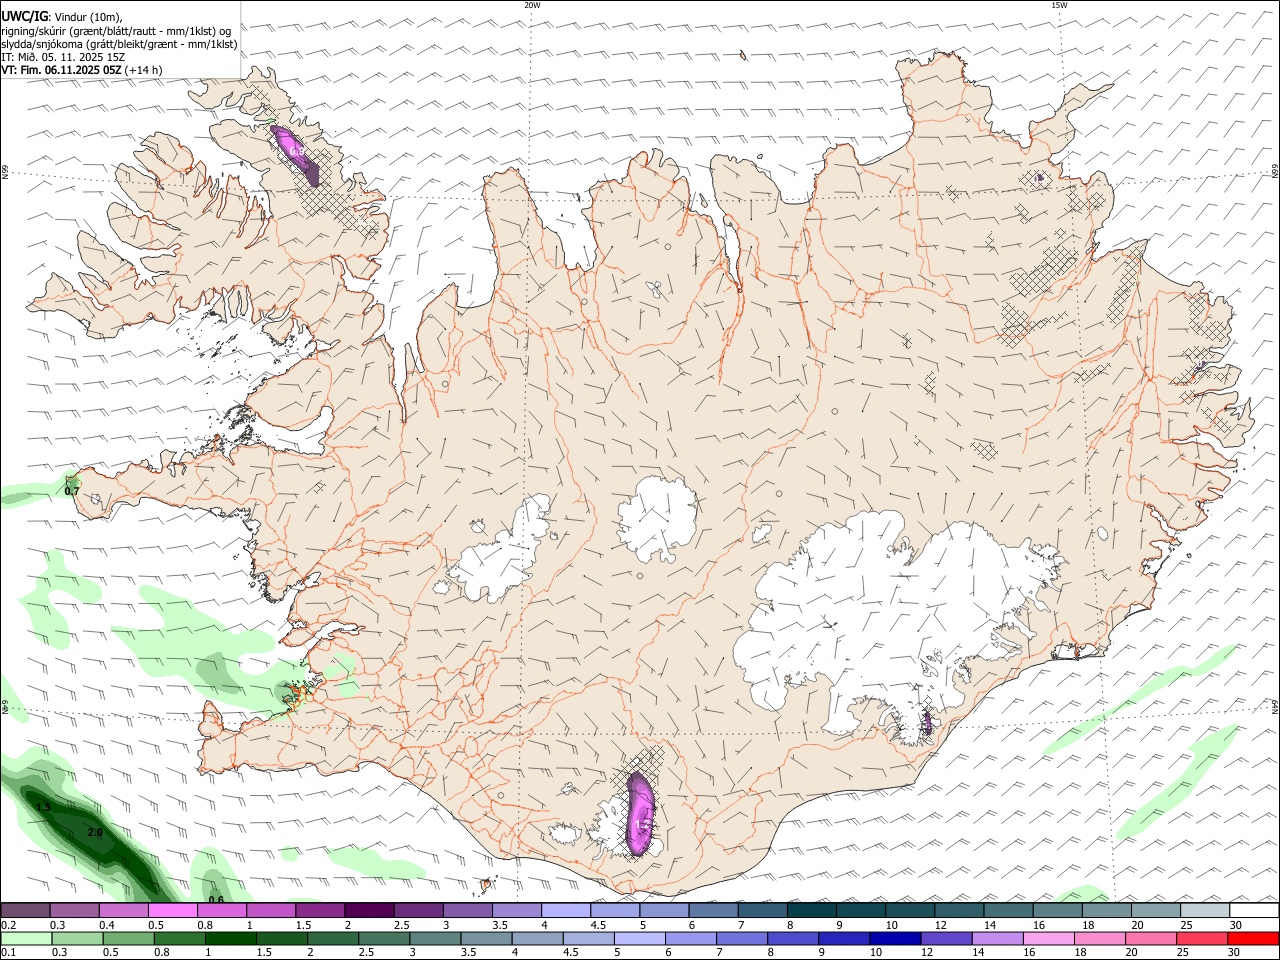This screenshot has width=1280, height=960.
Task: Select the lower legend bright red swatch above 30
Action: 1253,938
